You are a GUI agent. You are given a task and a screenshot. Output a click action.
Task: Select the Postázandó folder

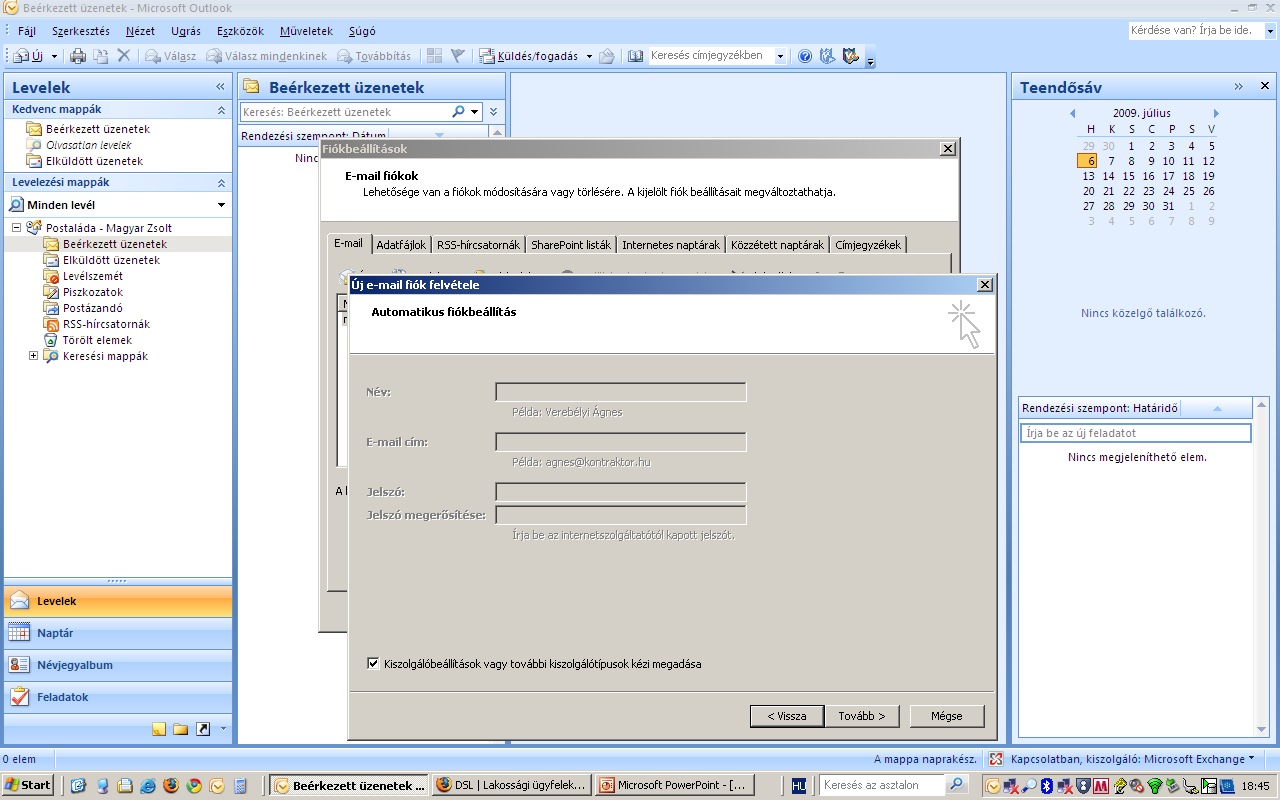[x=93, y=308]
